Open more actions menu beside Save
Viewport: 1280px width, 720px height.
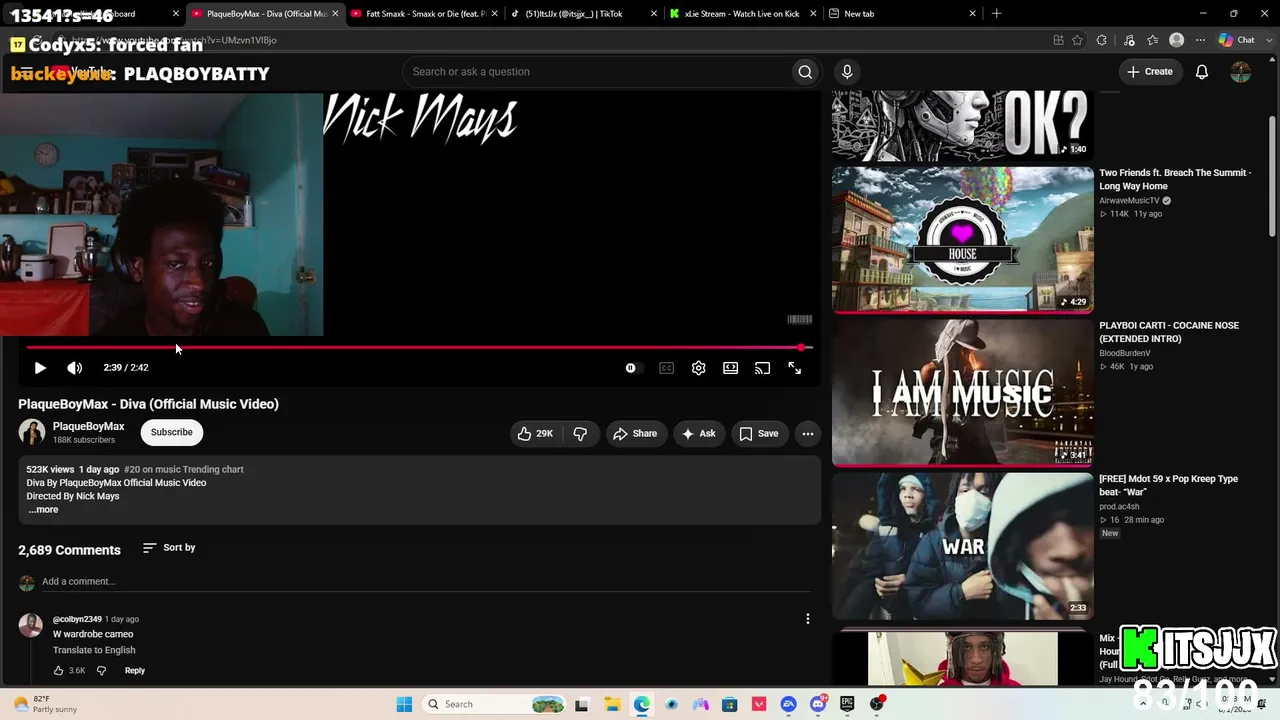point(808,433)
